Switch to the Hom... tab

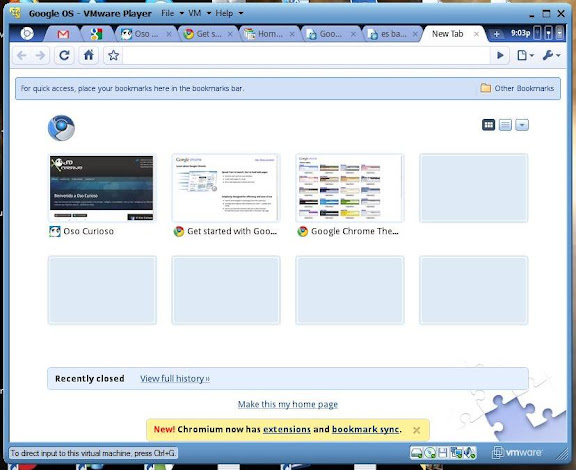(x=270, y=34)
